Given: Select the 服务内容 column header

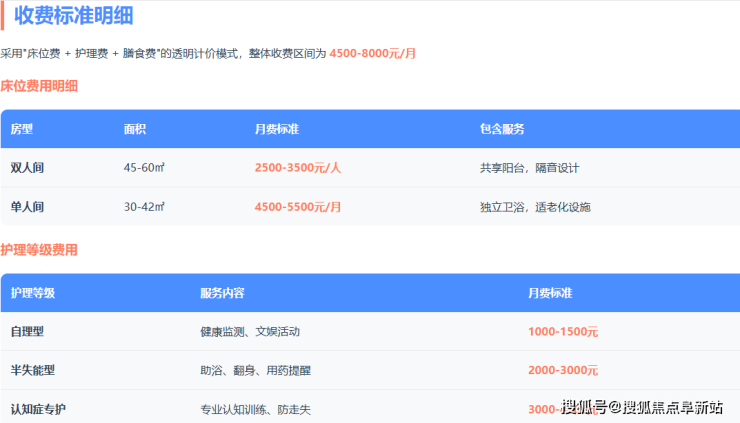Looking at the screenshot, I should tap(222, 293).
